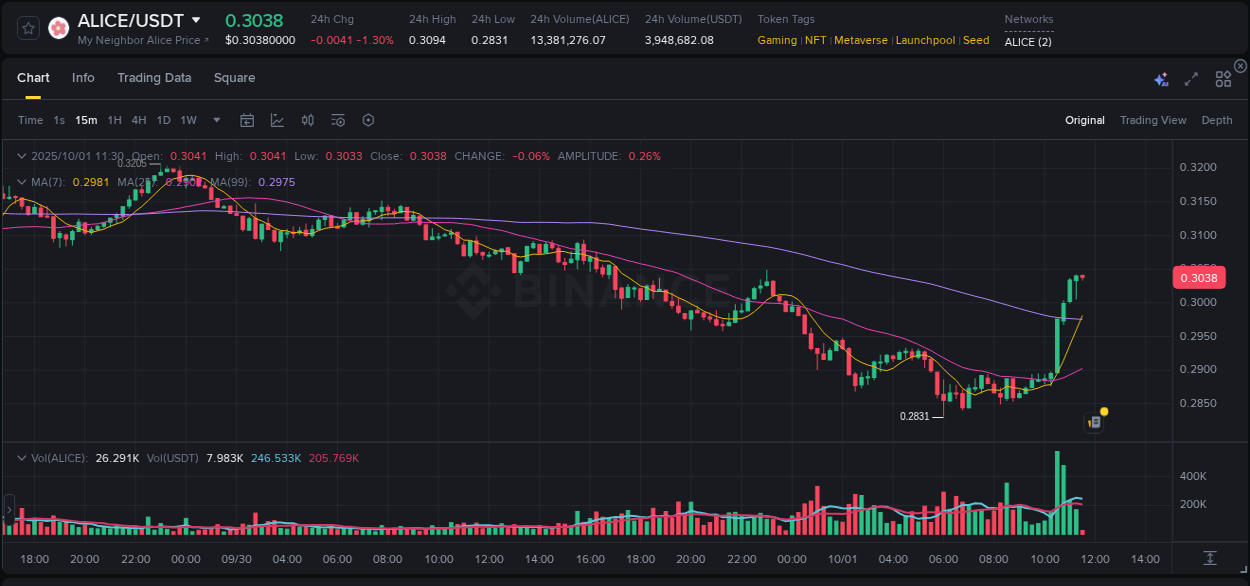Open the ALICE/USDT pair selector dropdown
Screen dimensions: 1250x586
[197, 20]
